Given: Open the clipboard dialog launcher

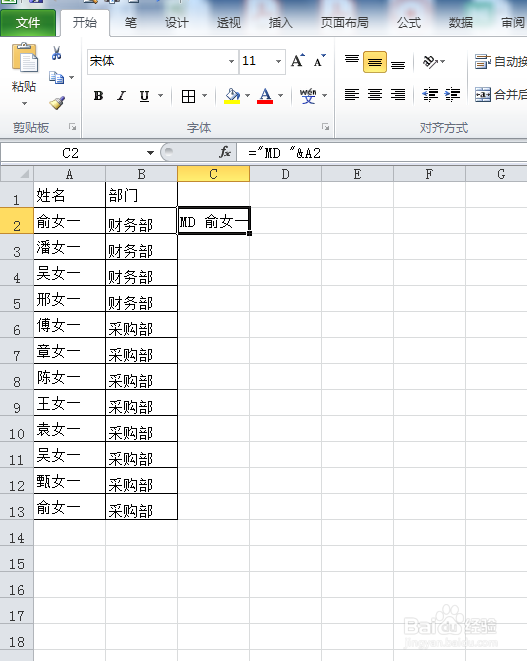Looking at the screenshot, I should coord(73,126).
